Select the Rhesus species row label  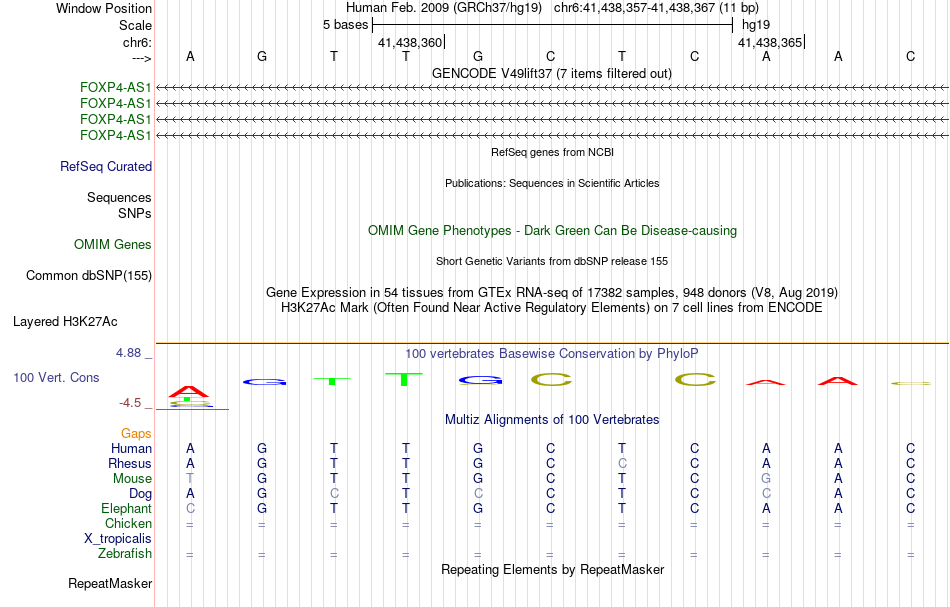click(130, 463)
